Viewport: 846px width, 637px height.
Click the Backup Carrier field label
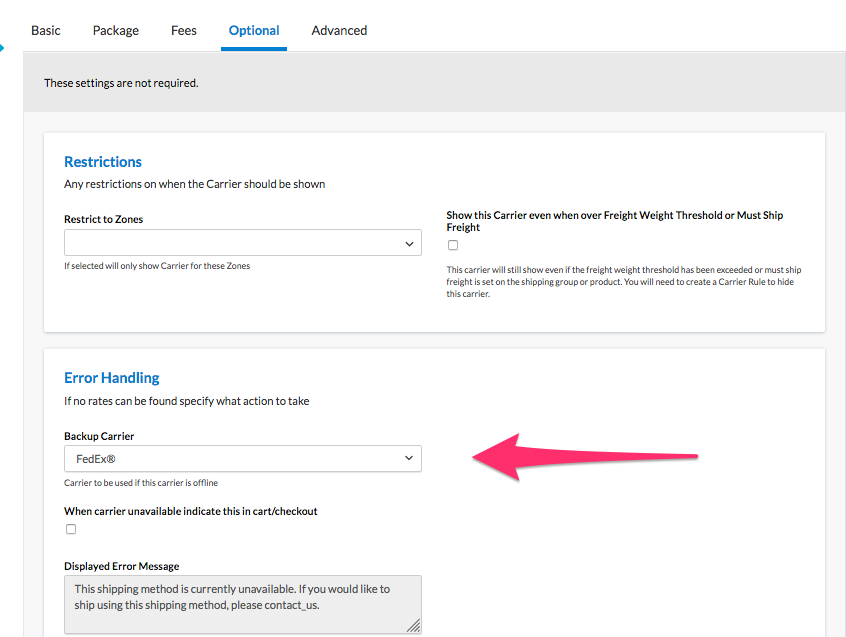(x=99, y=437)
